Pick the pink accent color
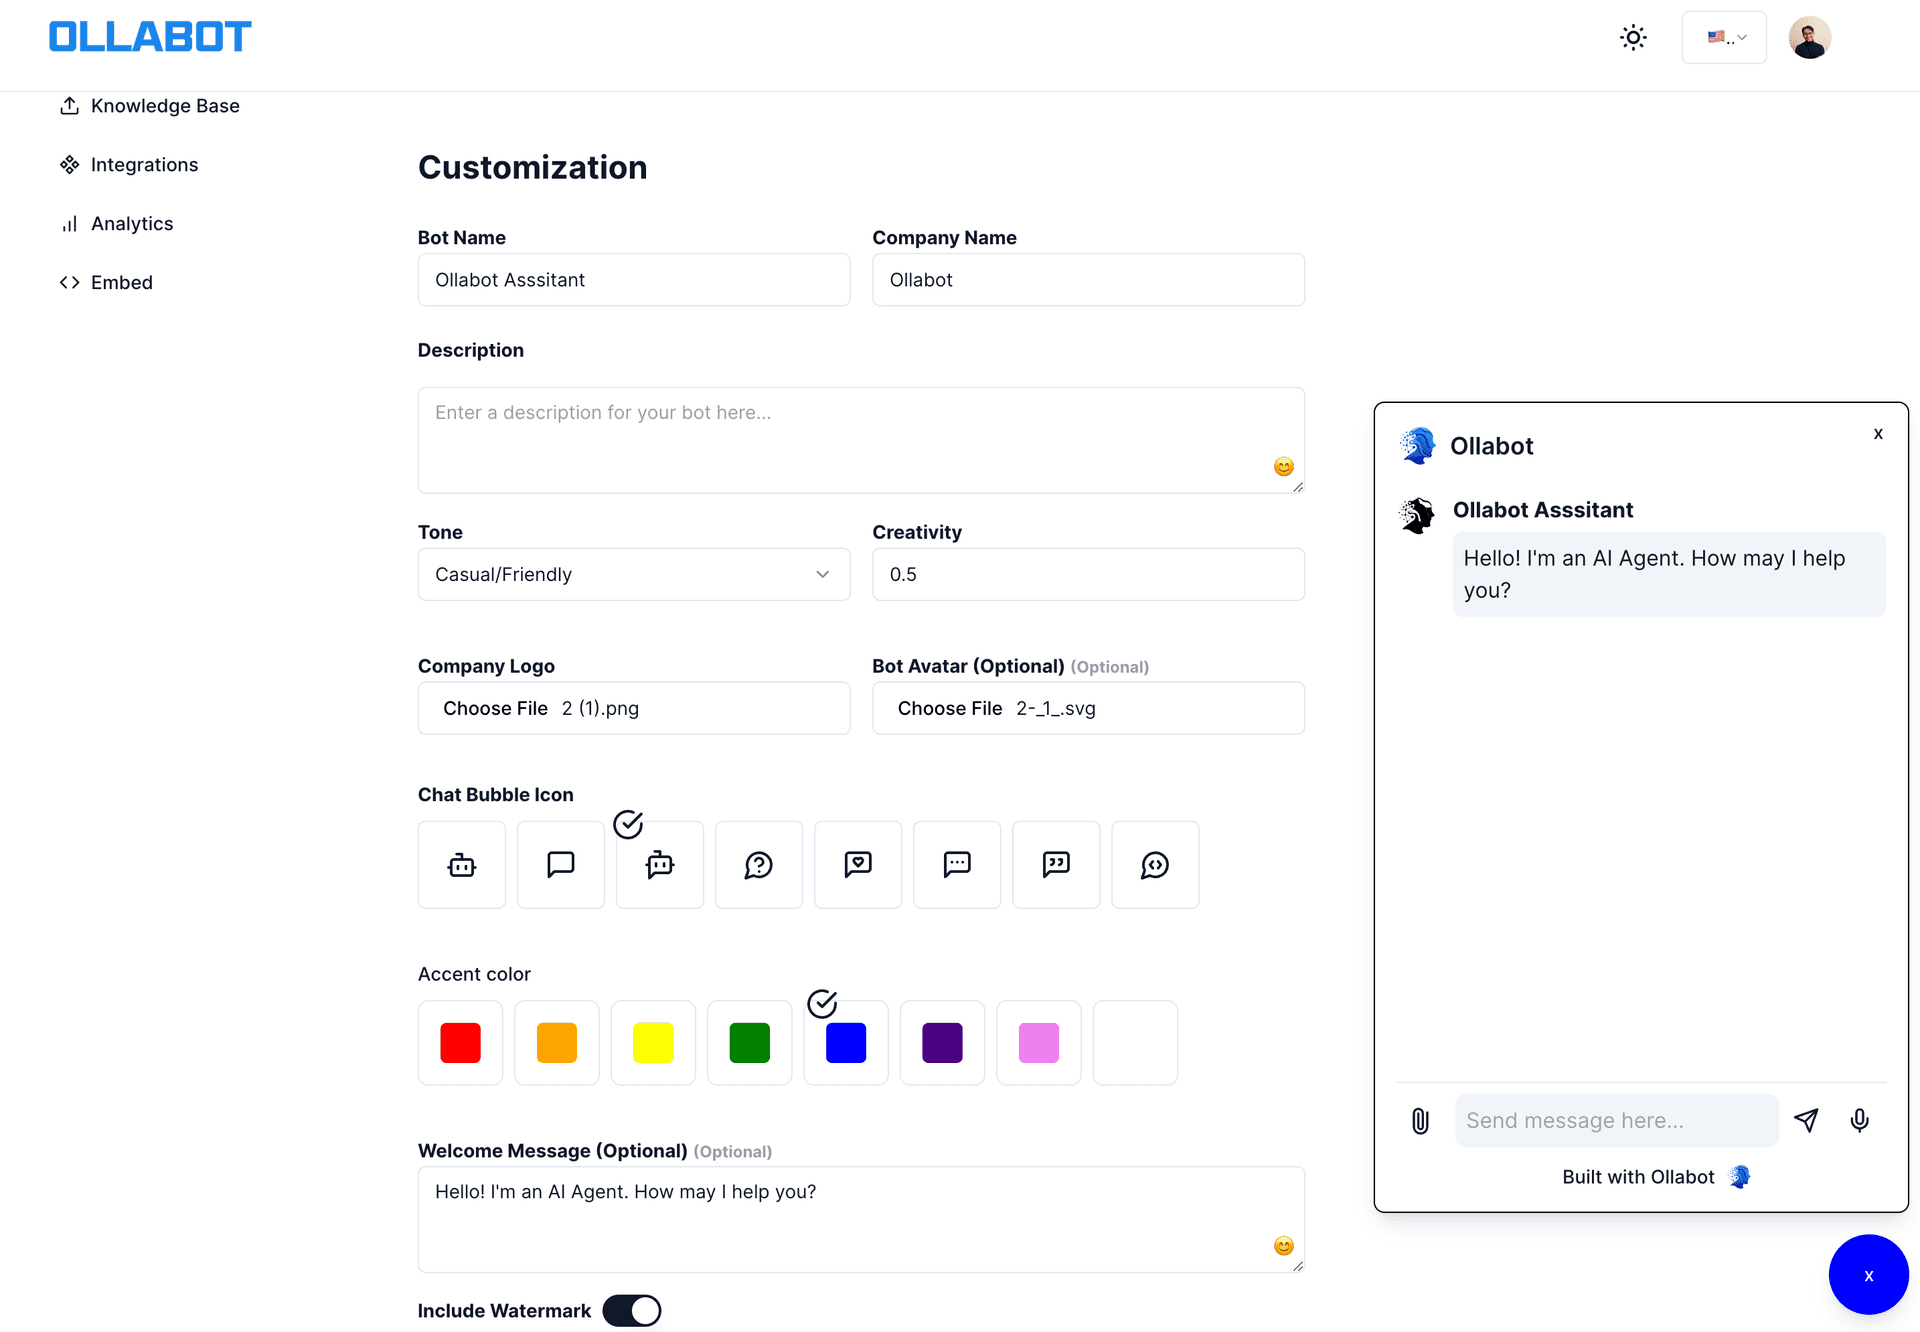This screenshot has height=1332, width=1920. point(1039,1043)
